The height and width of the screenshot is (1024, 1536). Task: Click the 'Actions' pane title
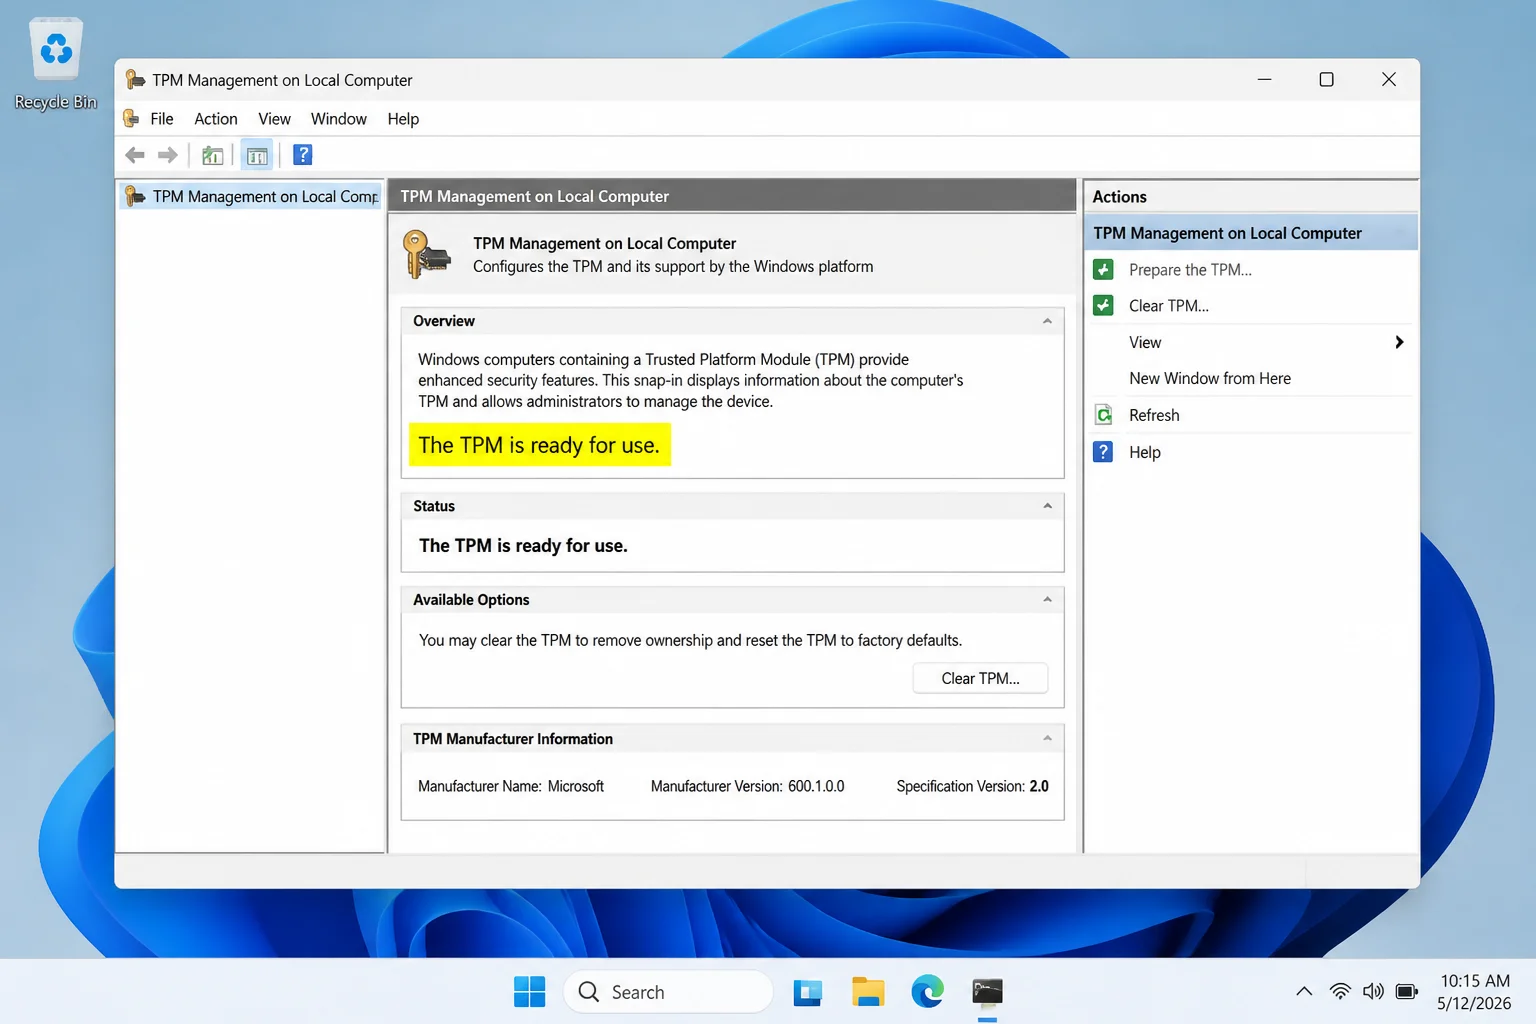point(1119,197)
